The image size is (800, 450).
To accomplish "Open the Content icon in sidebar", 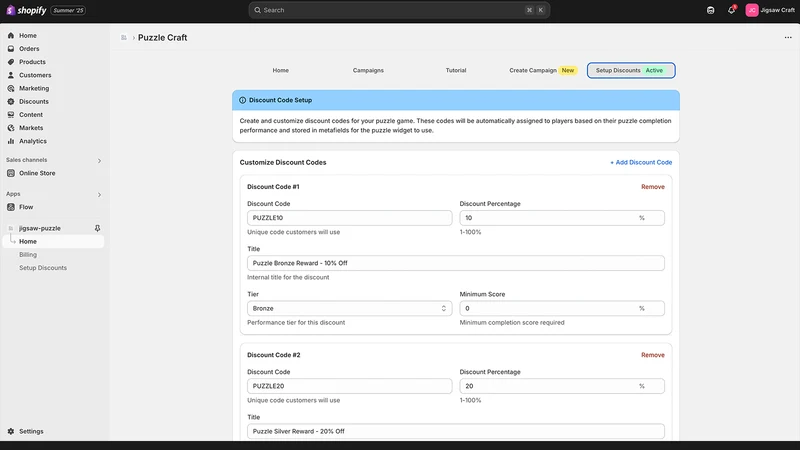I will pos(11,115).
